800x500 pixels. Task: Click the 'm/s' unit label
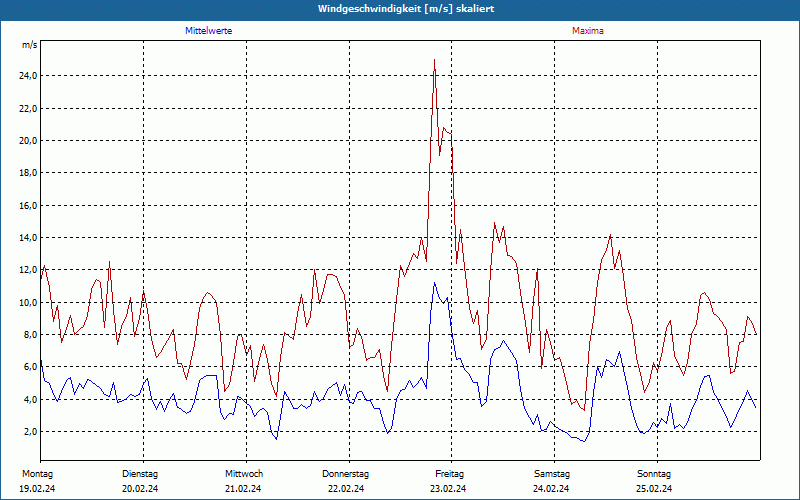point(29,45)
